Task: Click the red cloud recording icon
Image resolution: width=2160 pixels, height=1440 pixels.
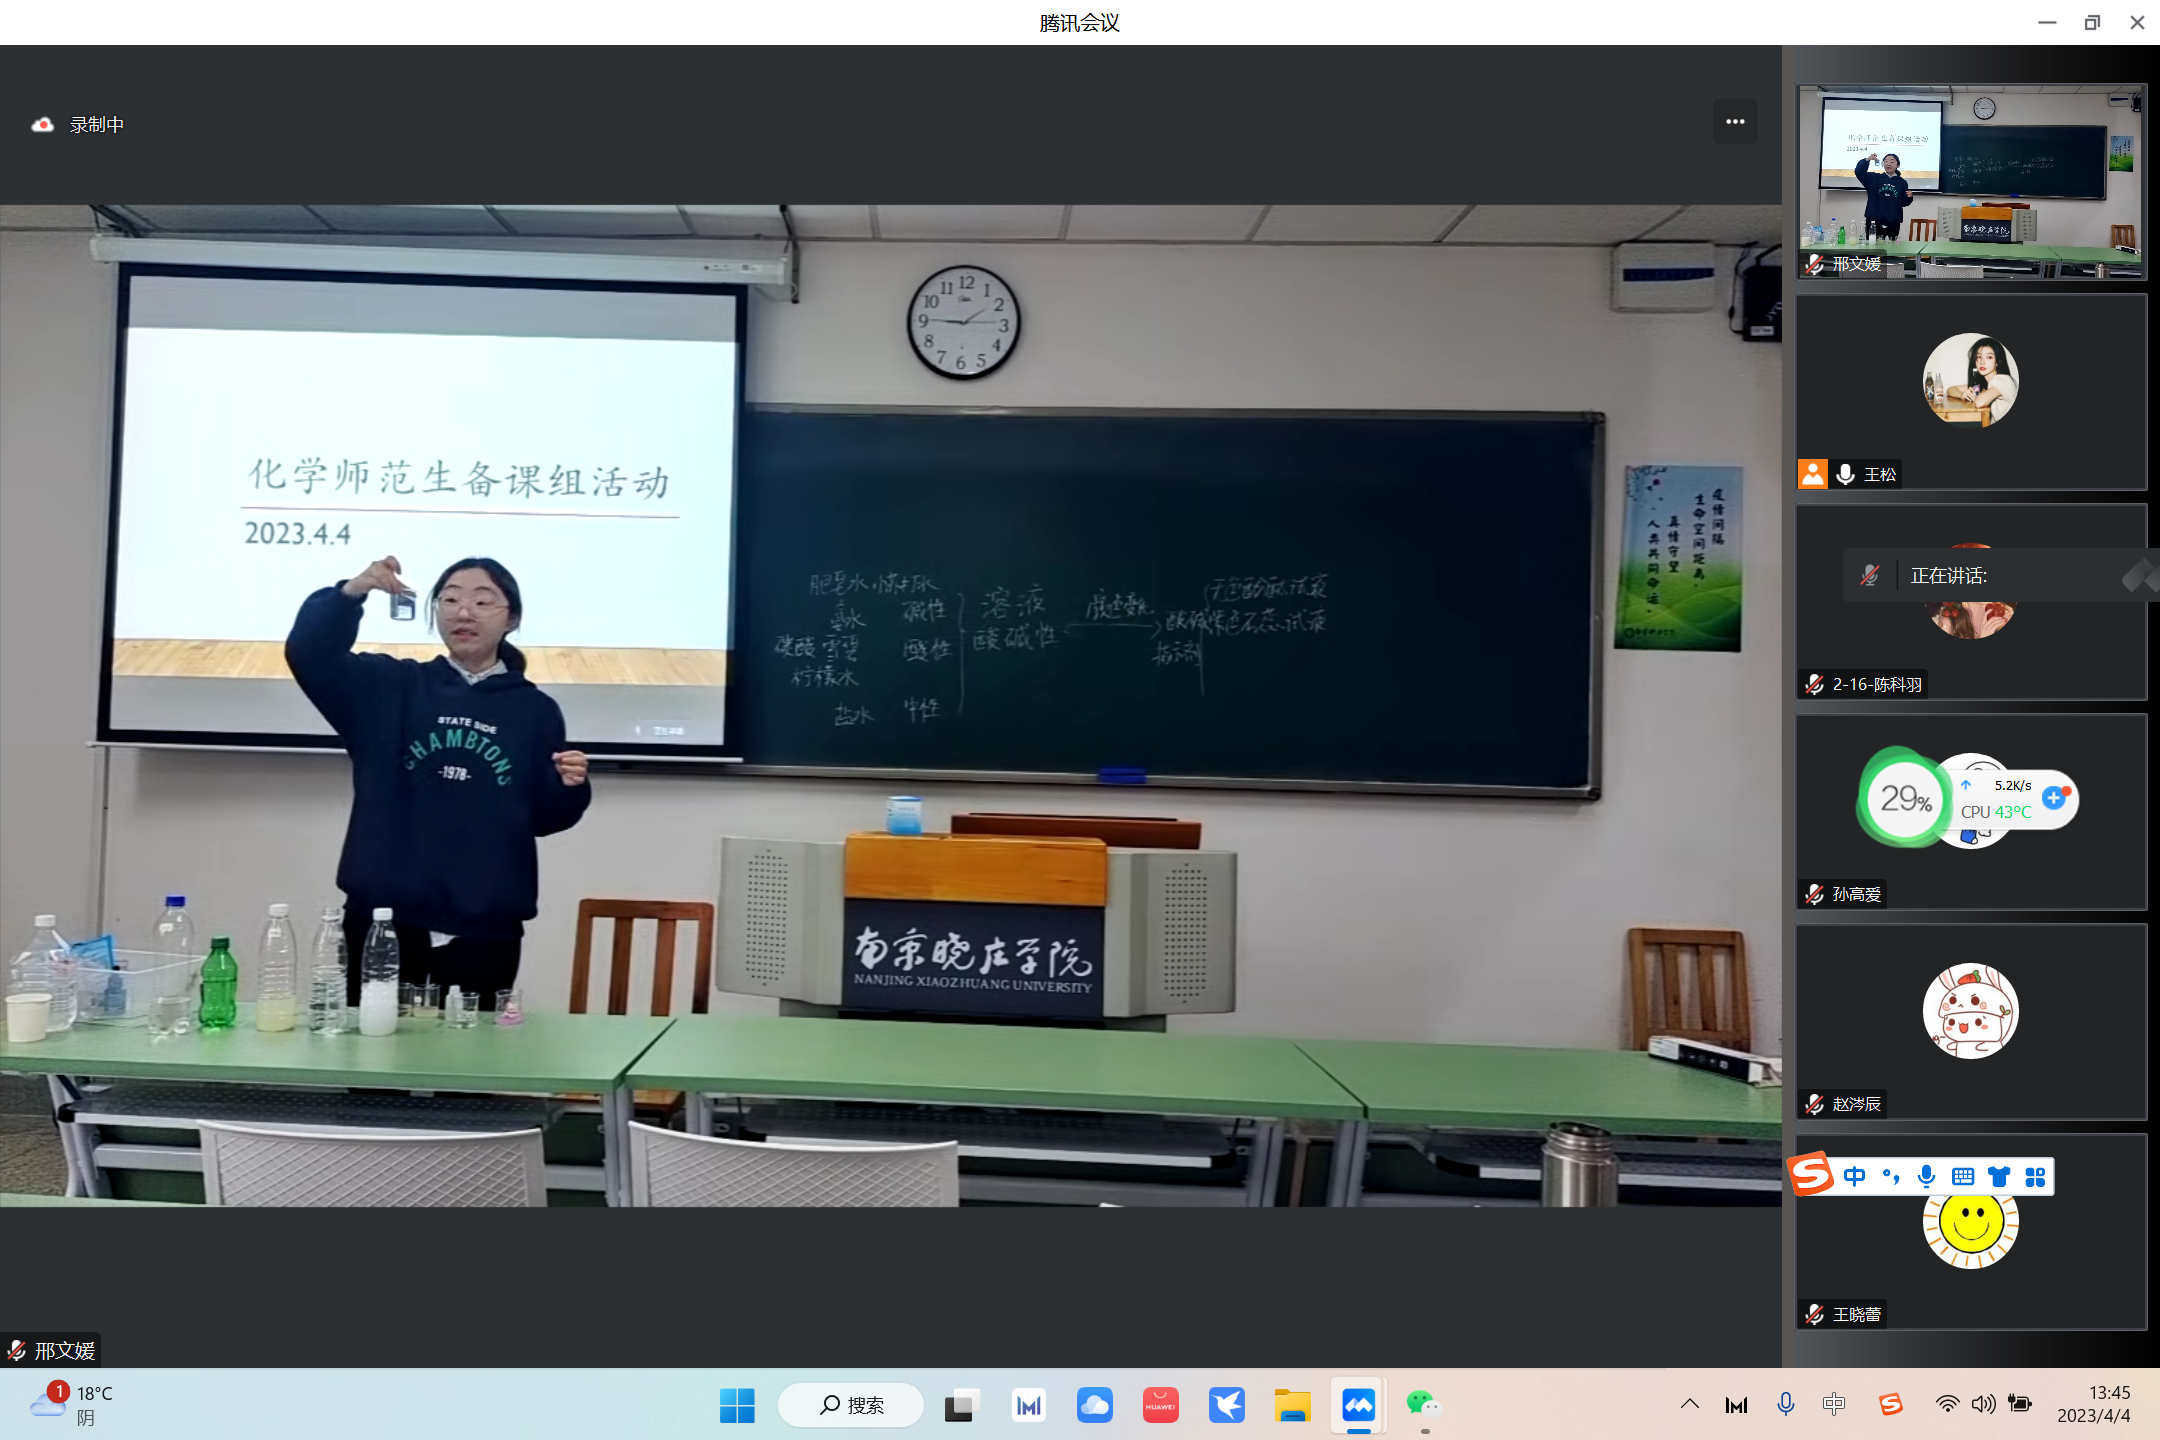Action: 42,125
